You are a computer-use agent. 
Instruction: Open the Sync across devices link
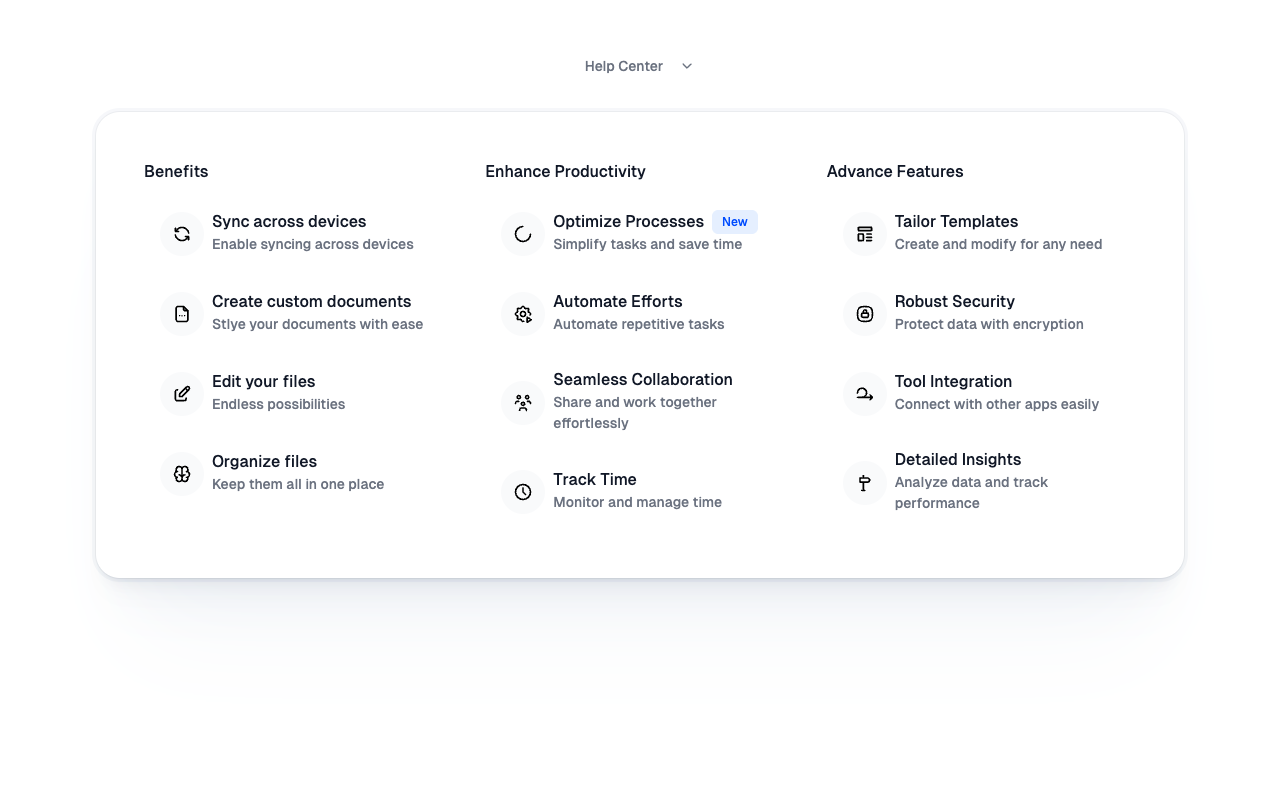coord(289,221)
